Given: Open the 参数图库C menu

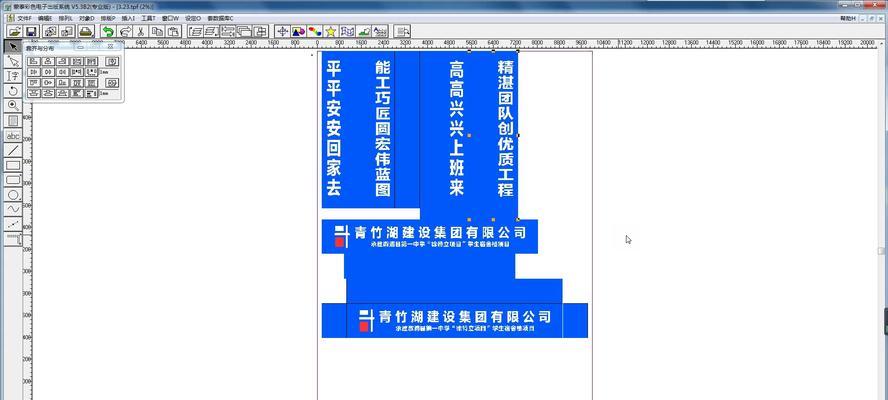Looking at the screenshot, I should click(x=220, y=18).
